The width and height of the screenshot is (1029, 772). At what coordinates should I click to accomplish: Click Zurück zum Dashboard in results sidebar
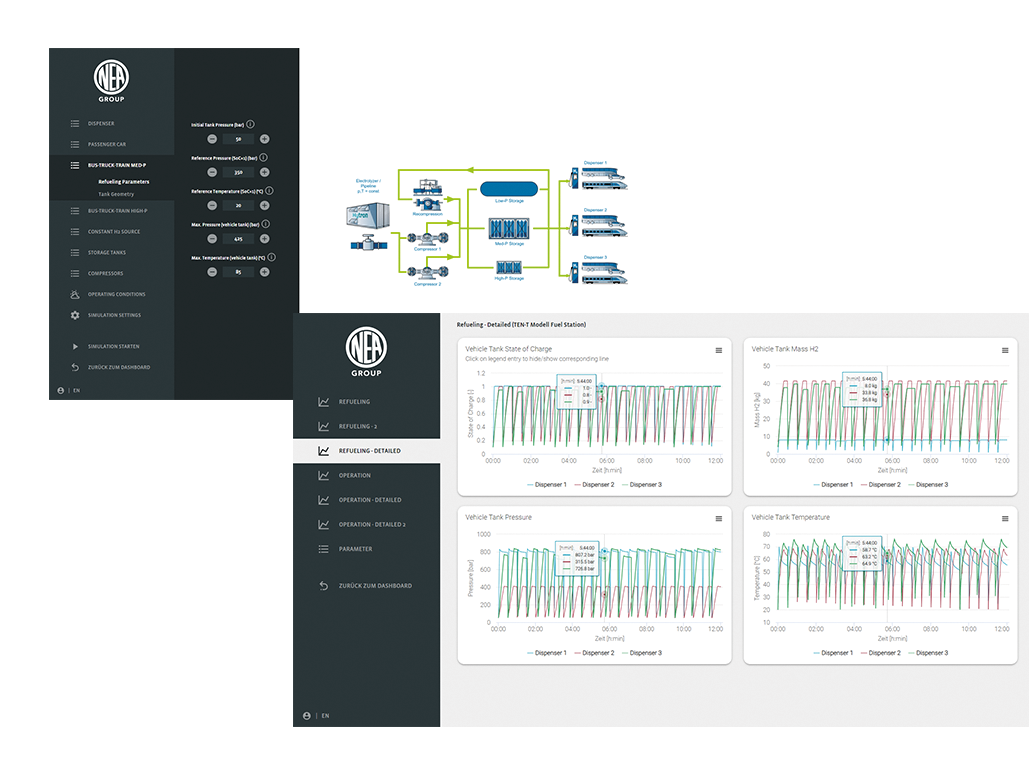pyautogui.click(x=374, y=586)
